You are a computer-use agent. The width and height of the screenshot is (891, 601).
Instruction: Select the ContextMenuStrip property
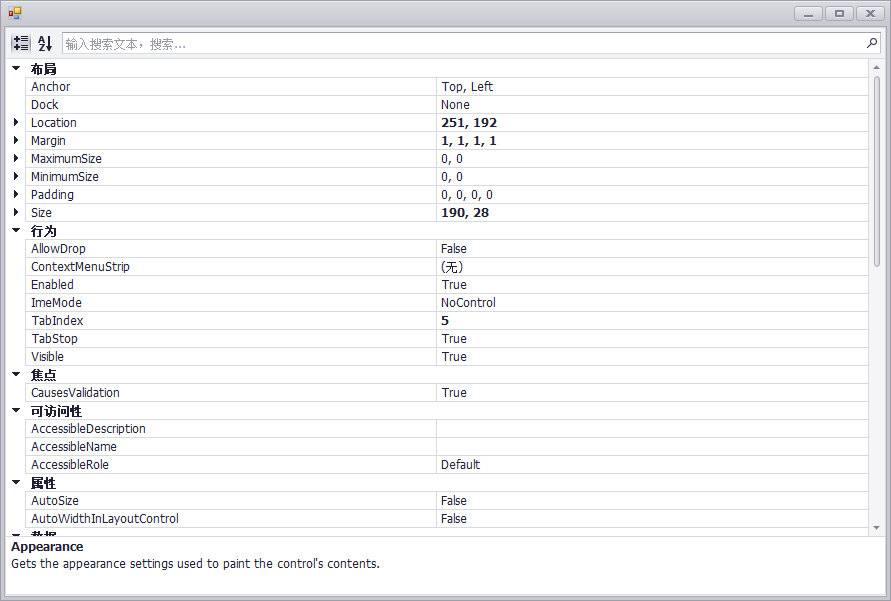point(231,266)
